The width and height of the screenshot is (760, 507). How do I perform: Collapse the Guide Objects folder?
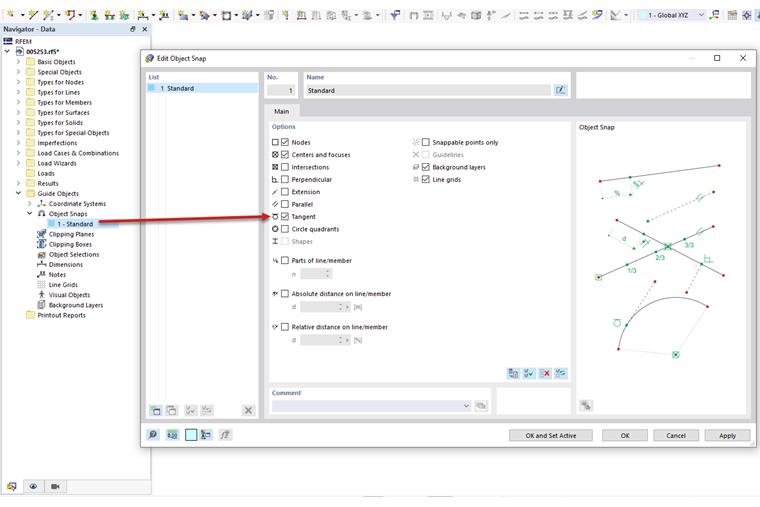(x=18, y=193)
